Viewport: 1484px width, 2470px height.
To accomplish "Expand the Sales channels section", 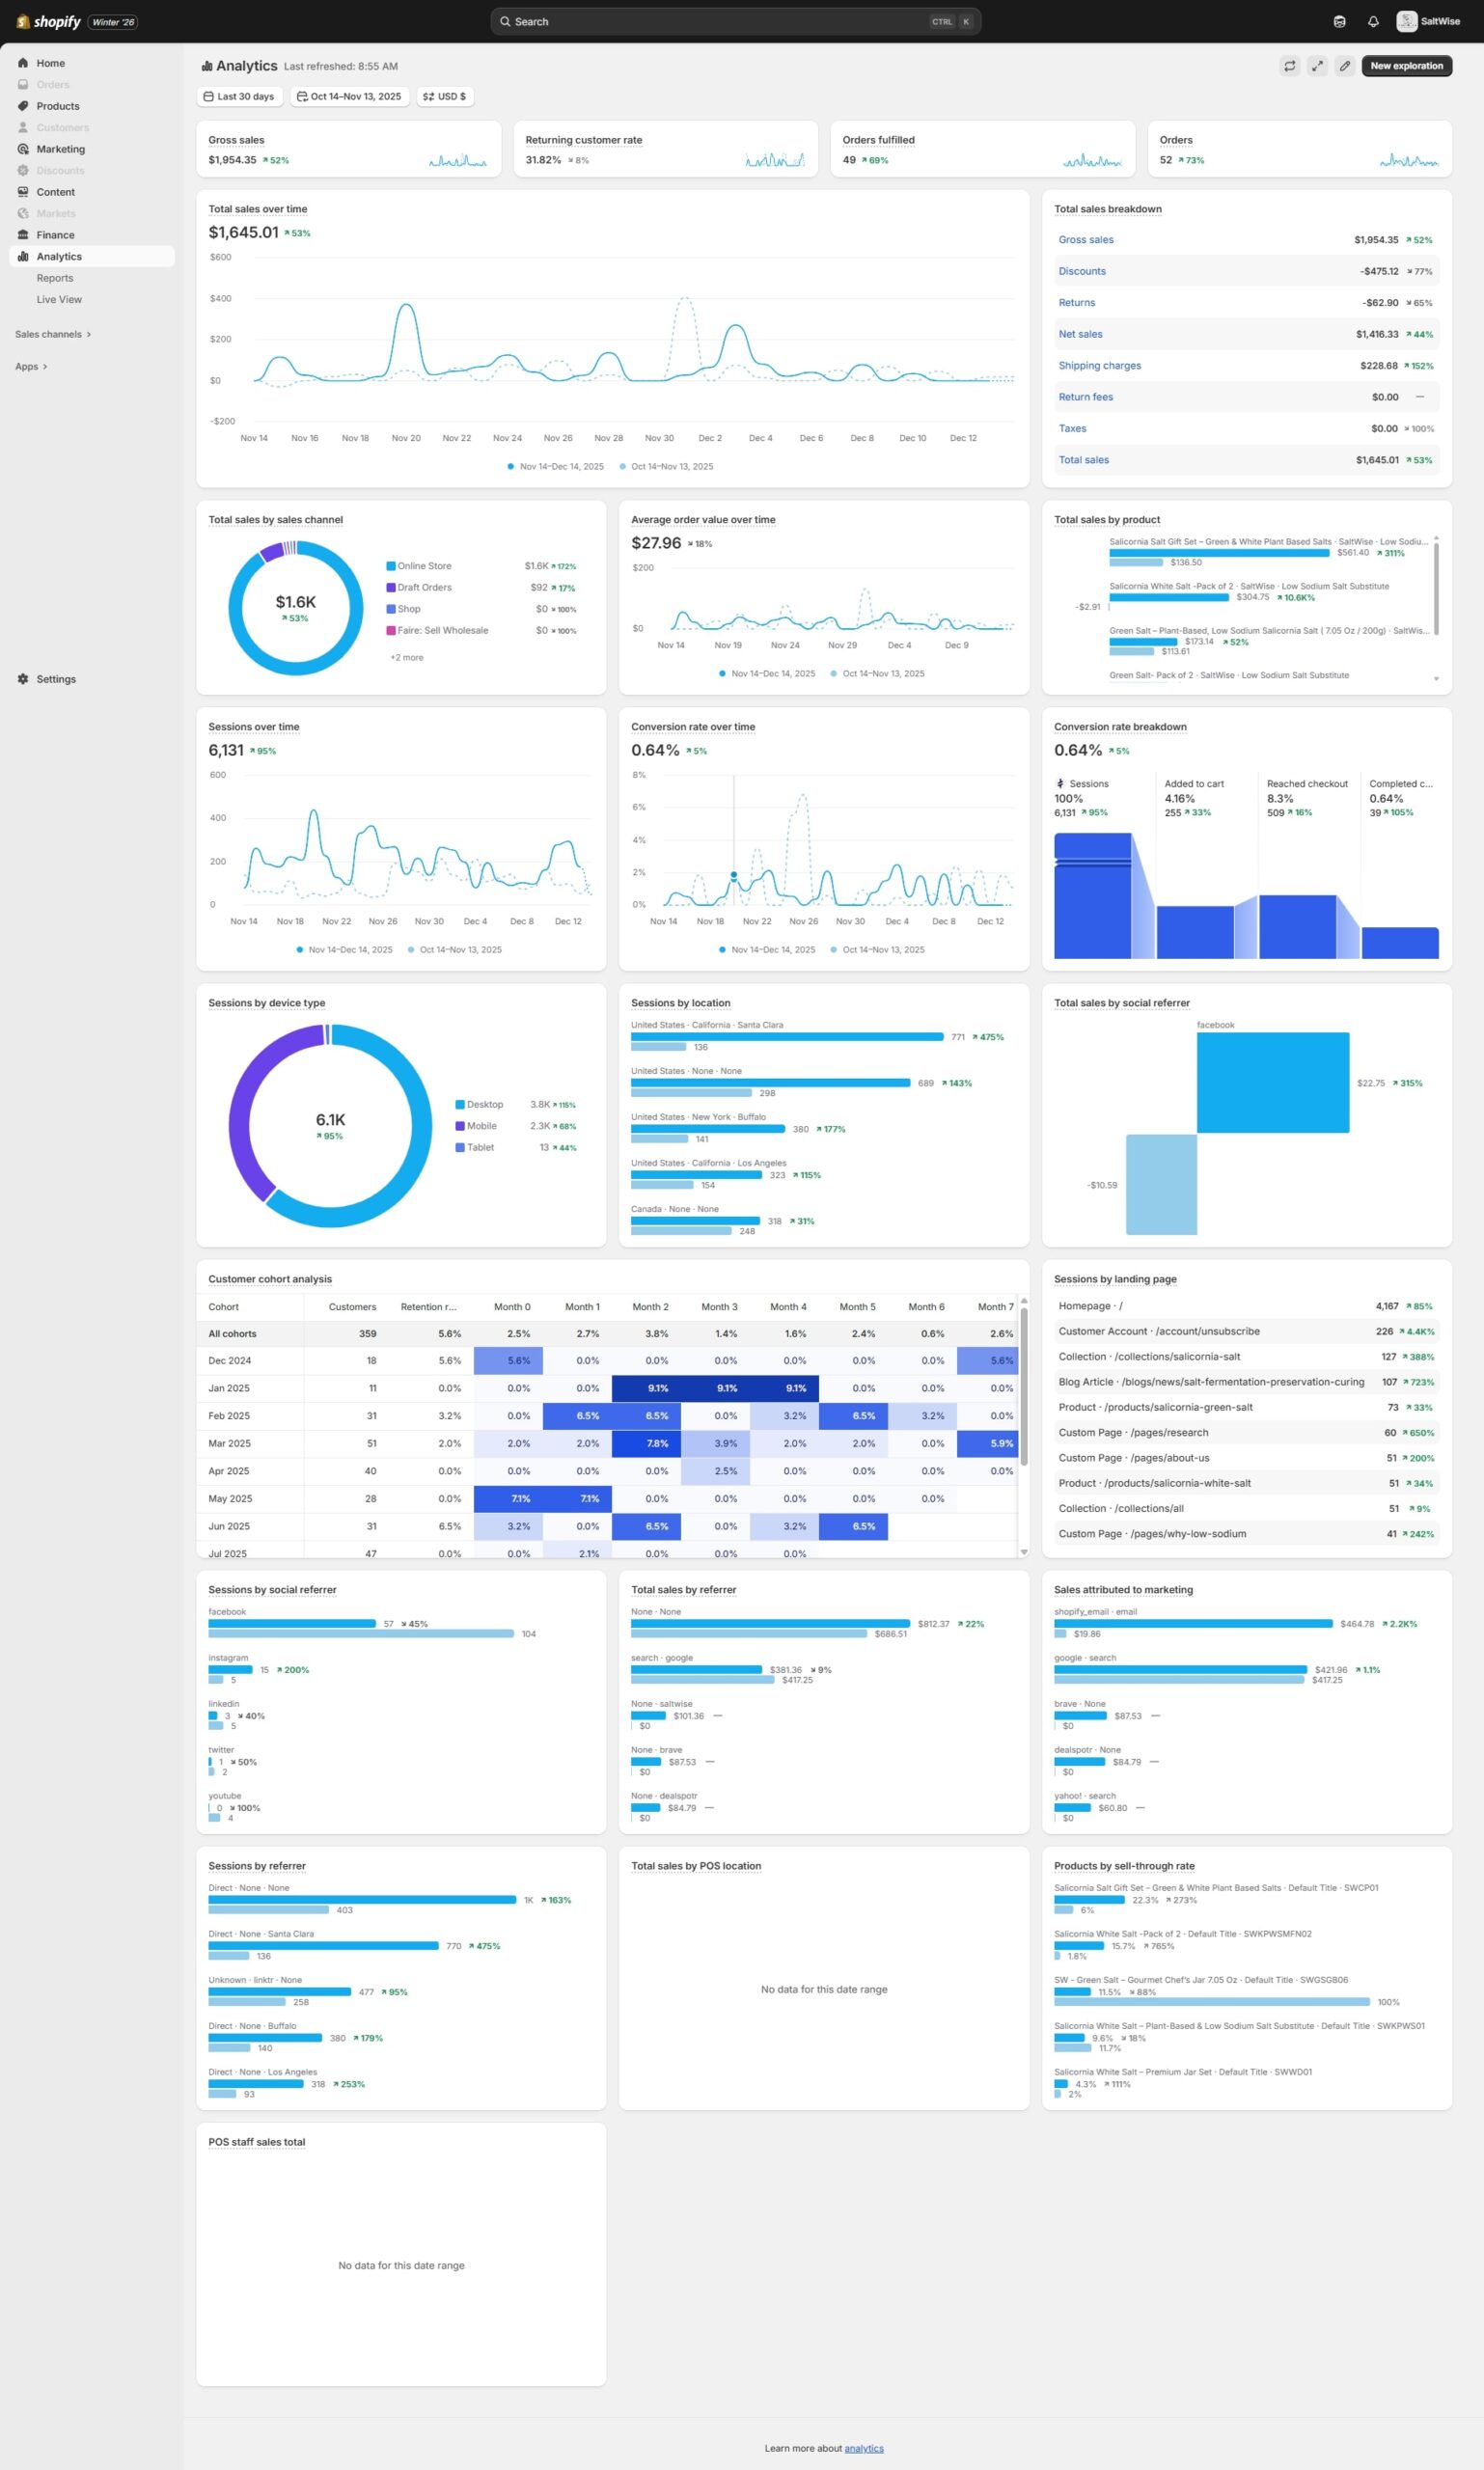I will [x=53, y=334].
